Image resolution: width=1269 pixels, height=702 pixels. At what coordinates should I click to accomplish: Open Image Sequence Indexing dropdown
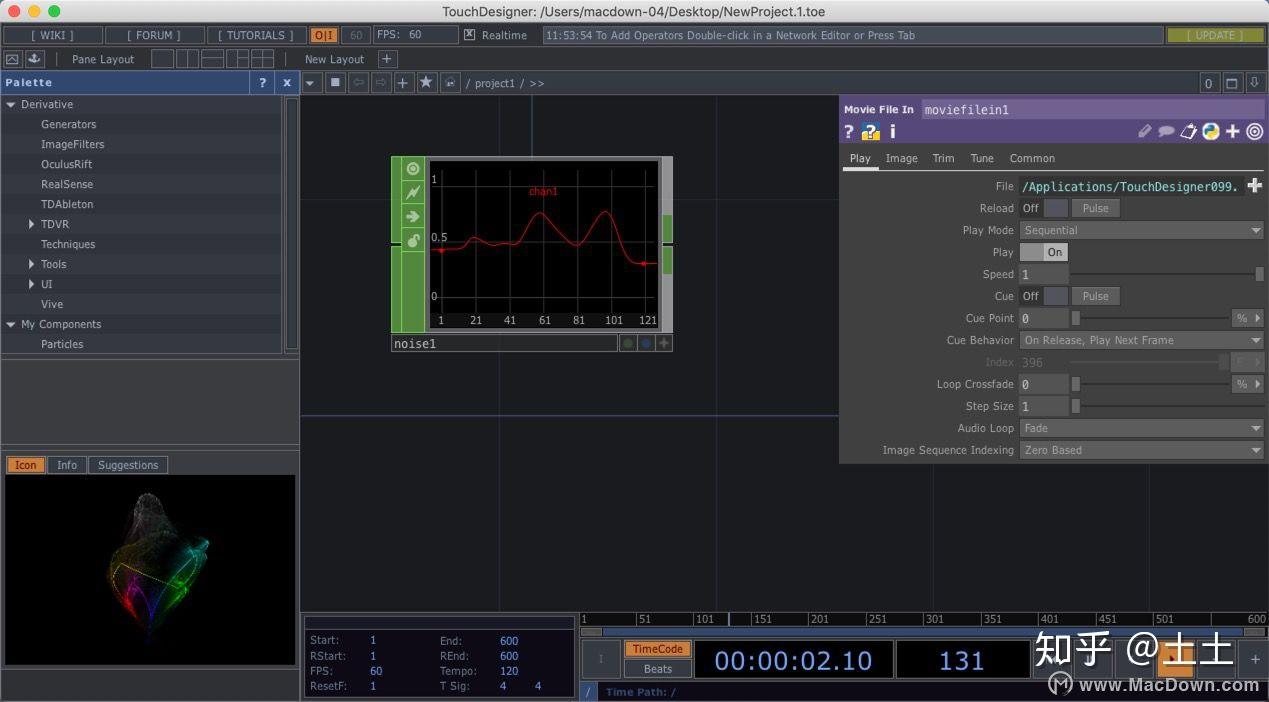click(1142, 450)
